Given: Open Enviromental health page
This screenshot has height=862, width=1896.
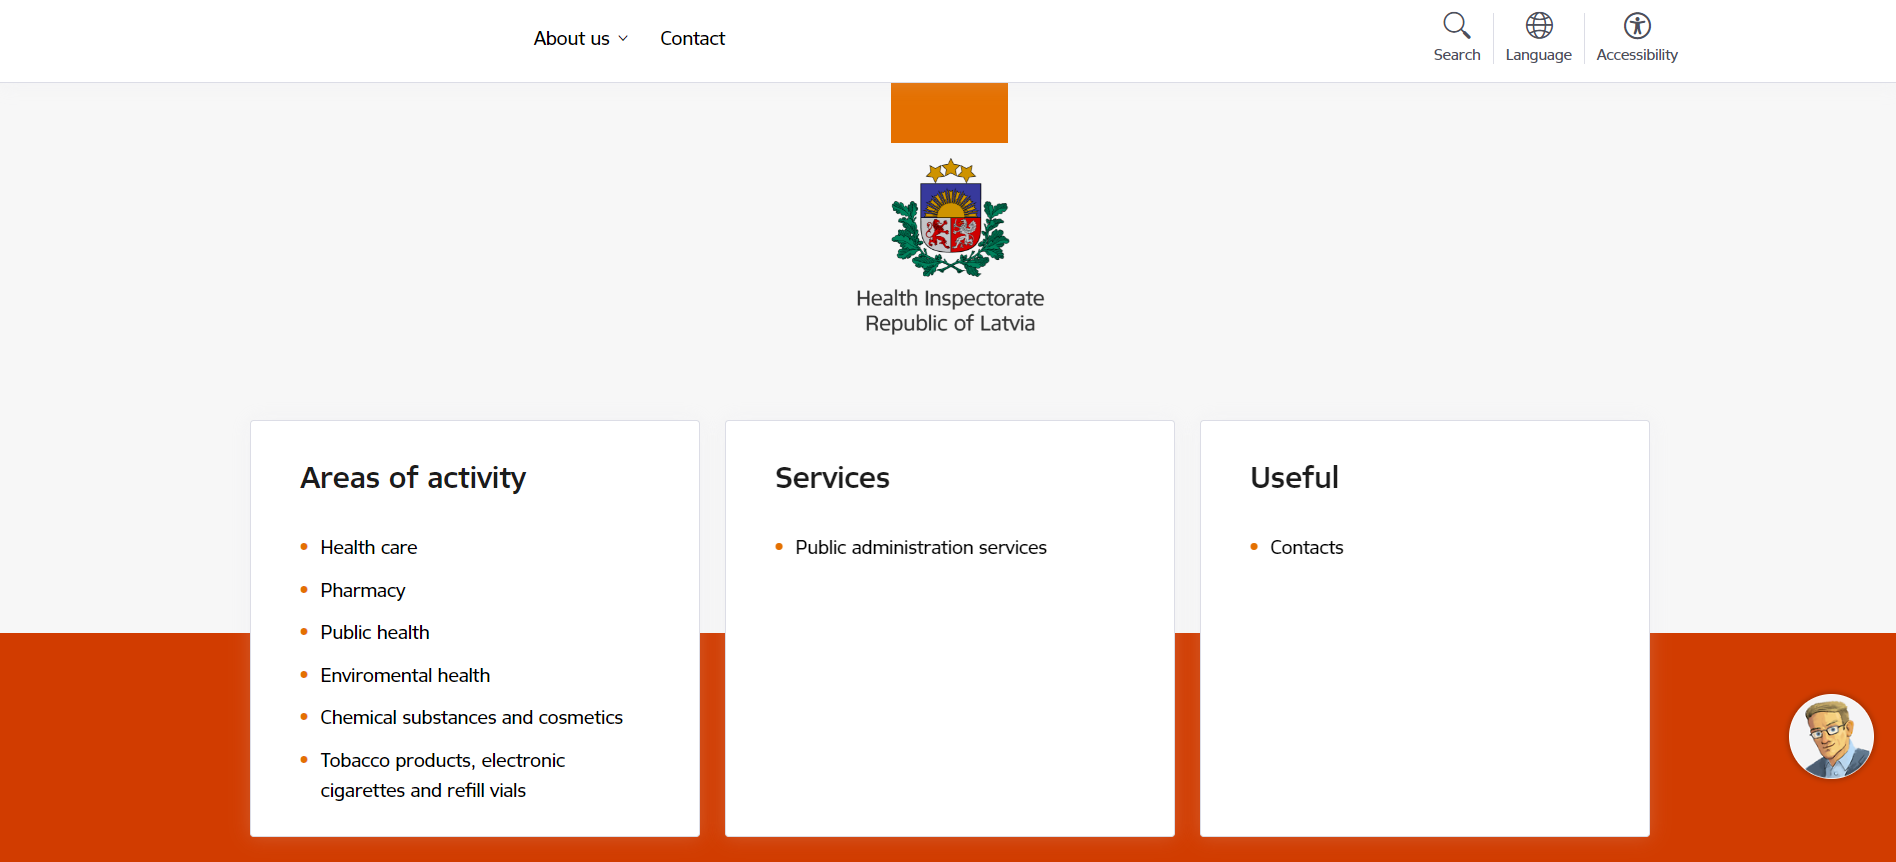Looking at the screenshot, I should point(404,676).
